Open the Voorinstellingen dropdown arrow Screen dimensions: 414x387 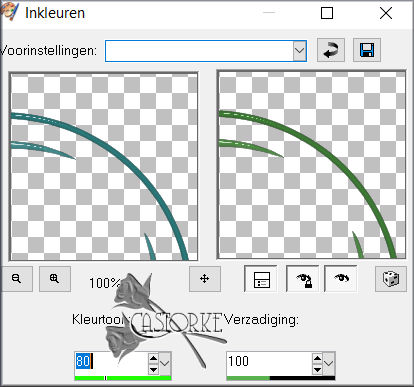(300, 51)
